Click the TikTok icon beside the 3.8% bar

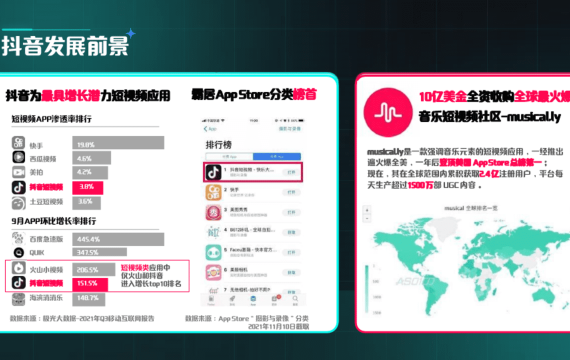tap(19, 187)
